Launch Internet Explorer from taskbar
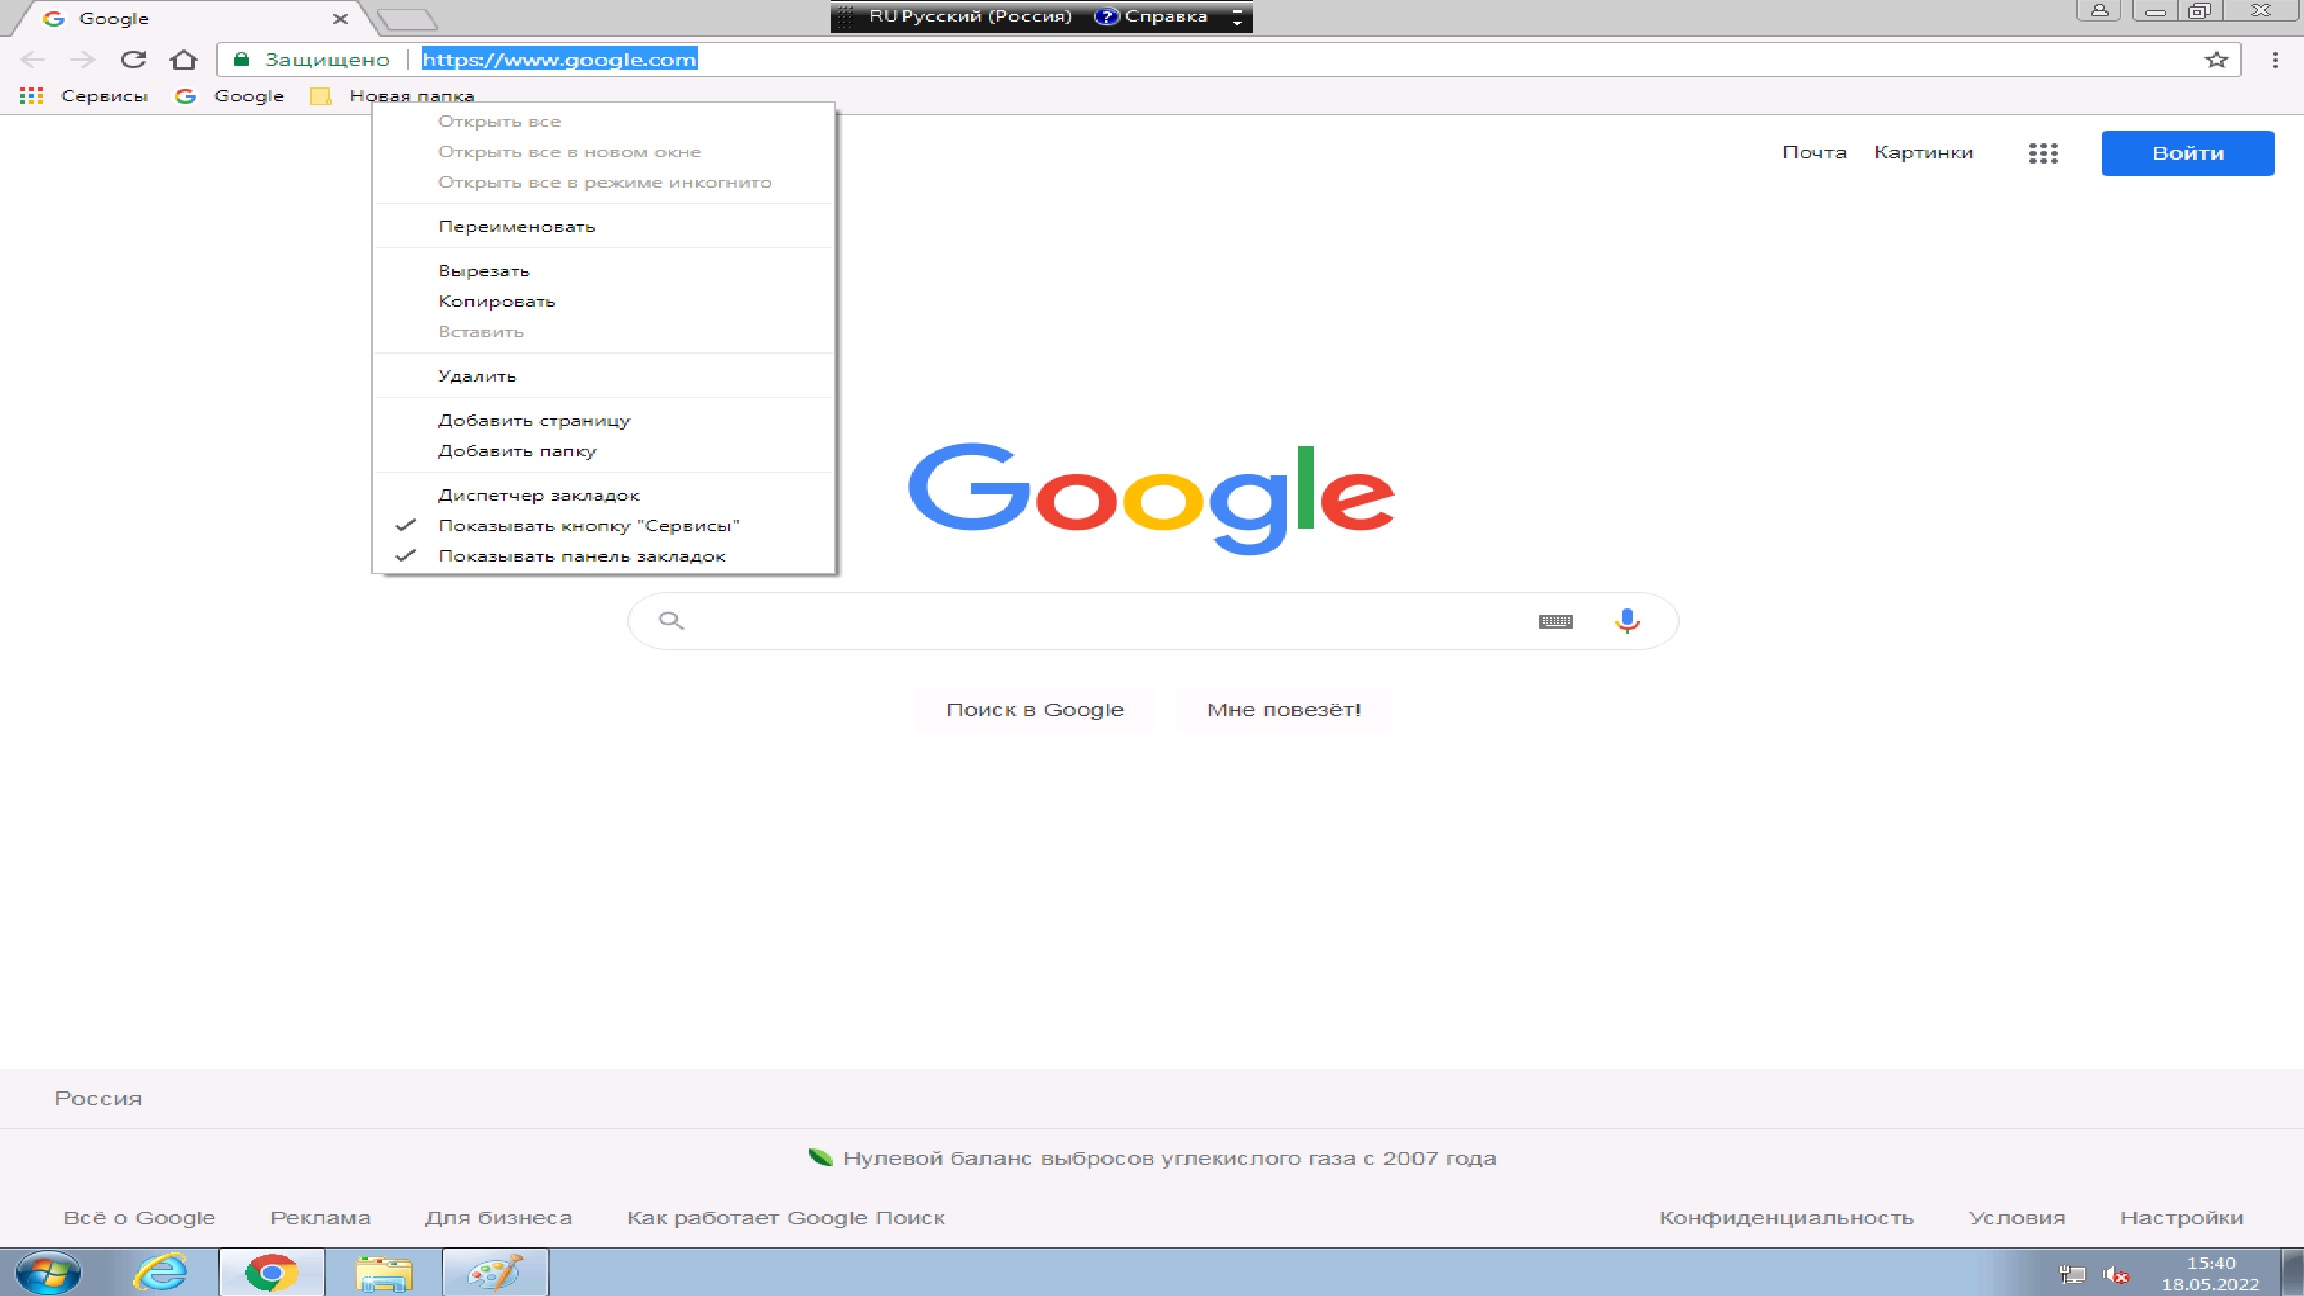2304x1296 pixels. [x=160, y=1273]
